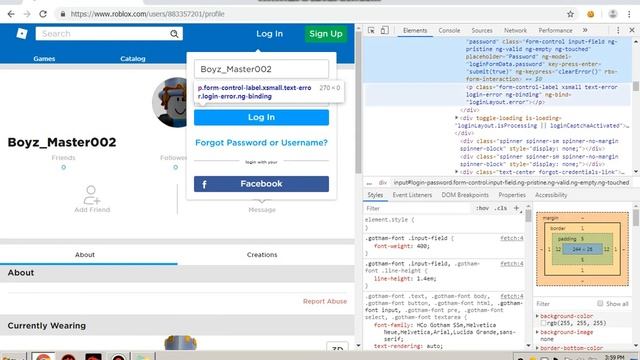Click the Report Abuse link
The width and height of the screenshot is (640, 360).
[324, 301]
